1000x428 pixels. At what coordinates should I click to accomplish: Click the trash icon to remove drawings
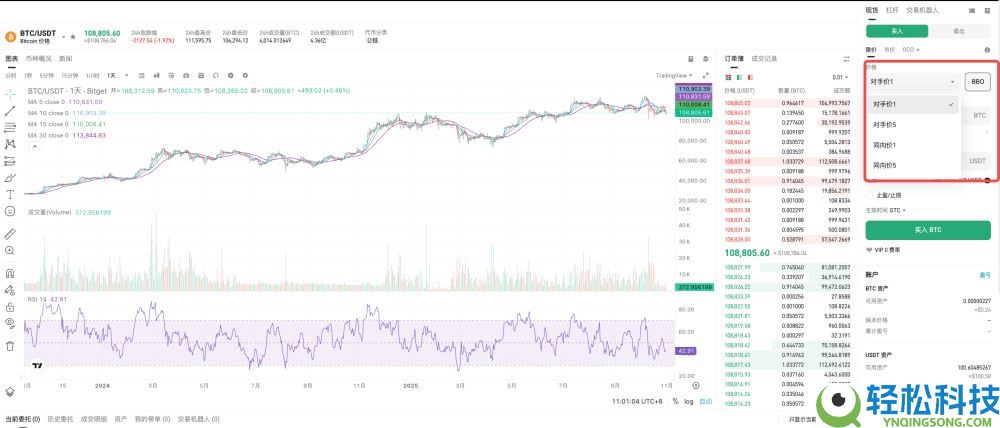point(10,346)
